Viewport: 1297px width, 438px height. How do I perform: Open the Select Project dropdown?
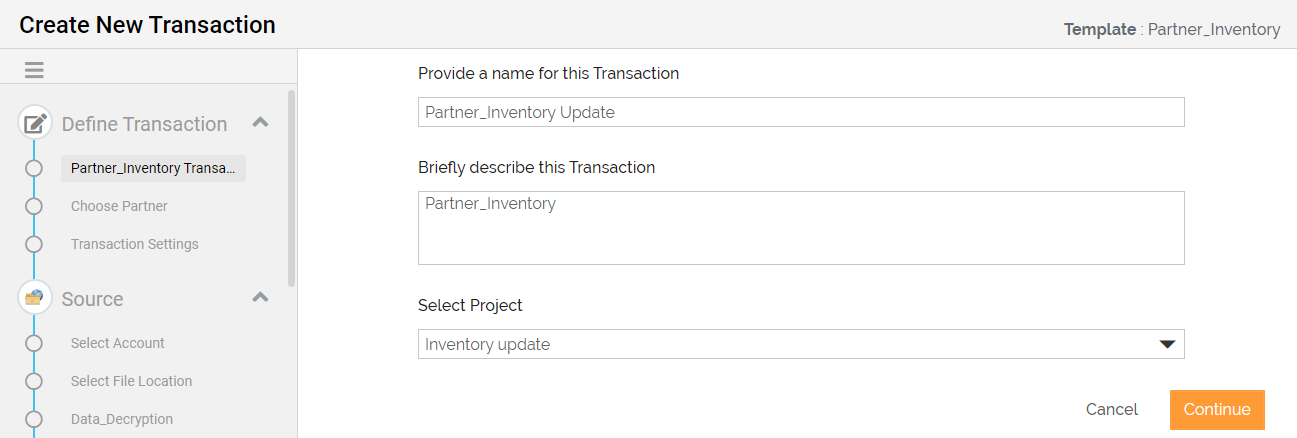pos(800,344)
